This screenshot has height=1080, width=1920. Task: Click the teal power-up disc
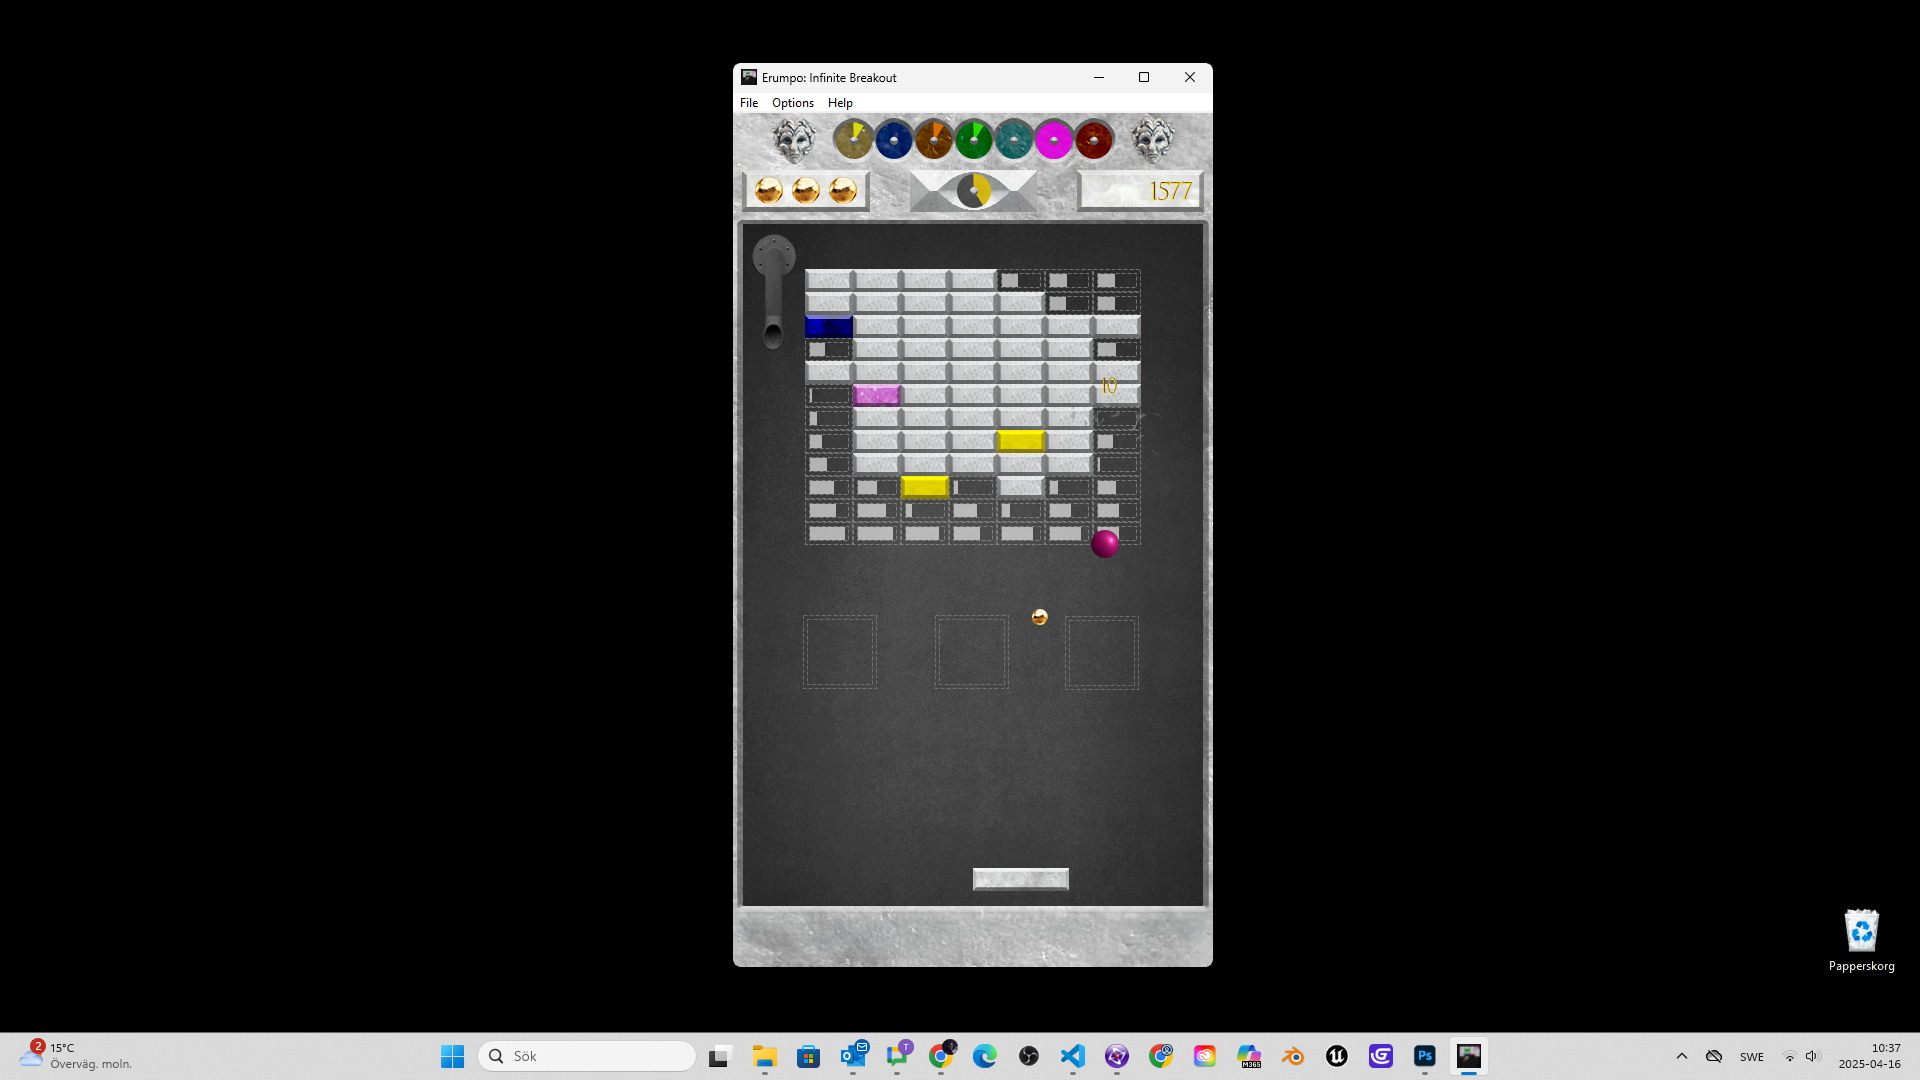click(x=1013, y=140)
